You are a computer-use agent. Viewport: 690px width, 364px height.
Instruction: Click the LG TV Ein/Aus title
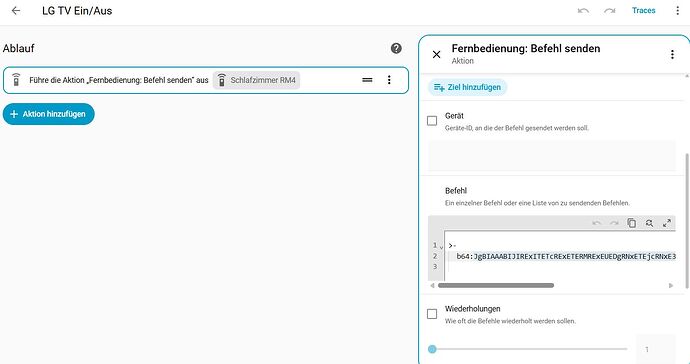coord(77,11)
